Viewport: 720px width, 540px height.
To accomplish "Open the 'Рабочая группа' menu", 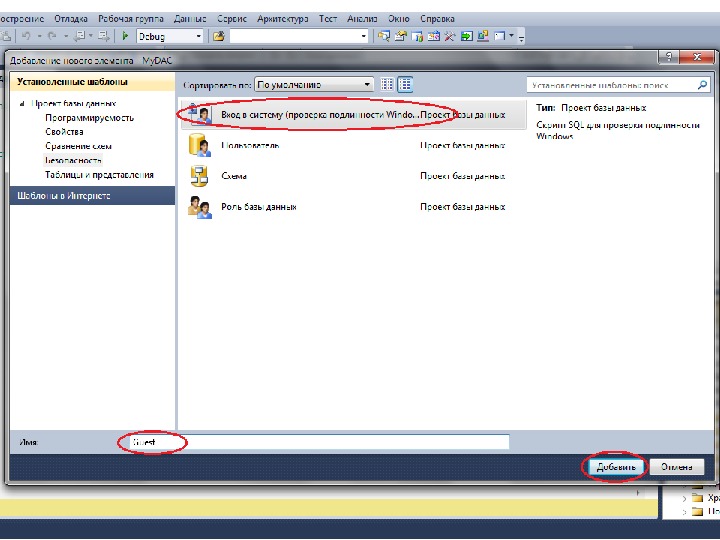I will [131, 19].
